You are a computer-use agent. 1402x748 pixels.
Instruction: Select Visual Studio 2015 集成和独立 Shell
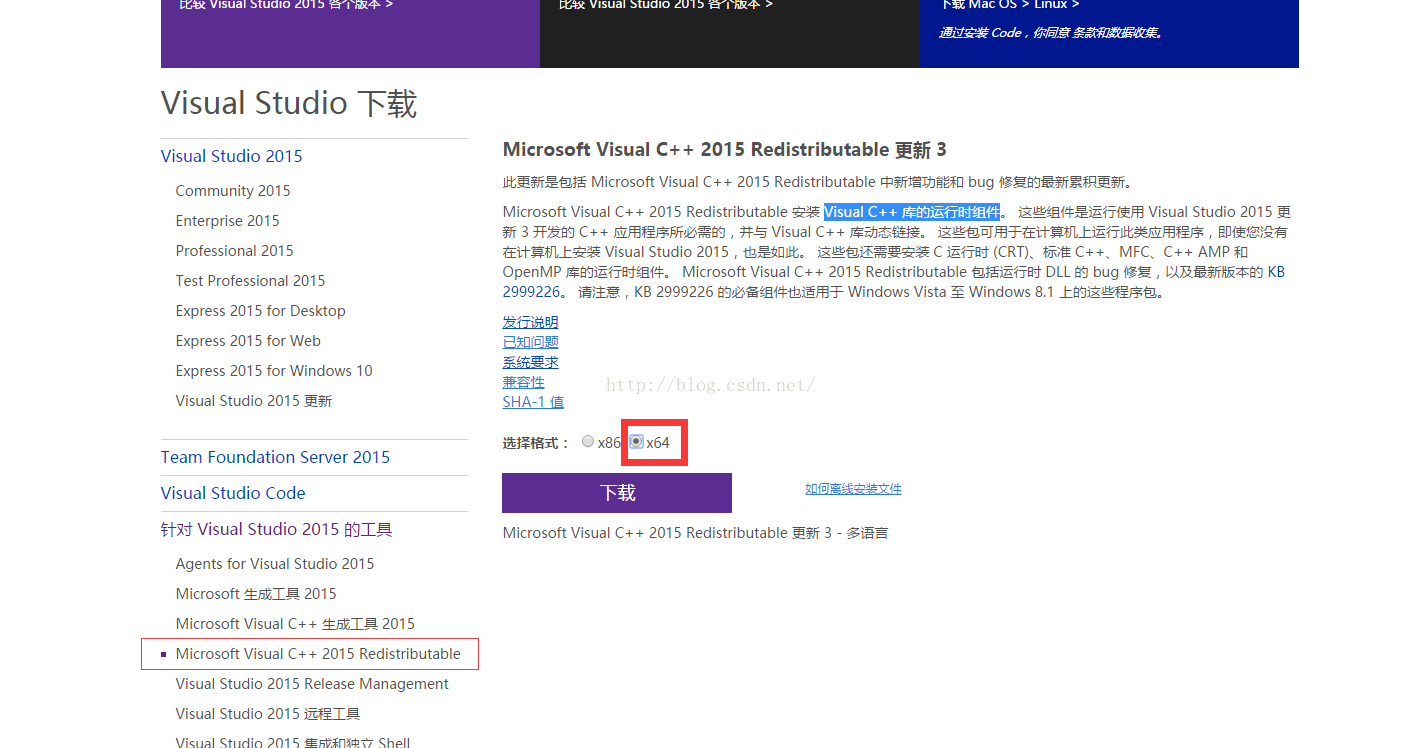[x=293, y=741]
